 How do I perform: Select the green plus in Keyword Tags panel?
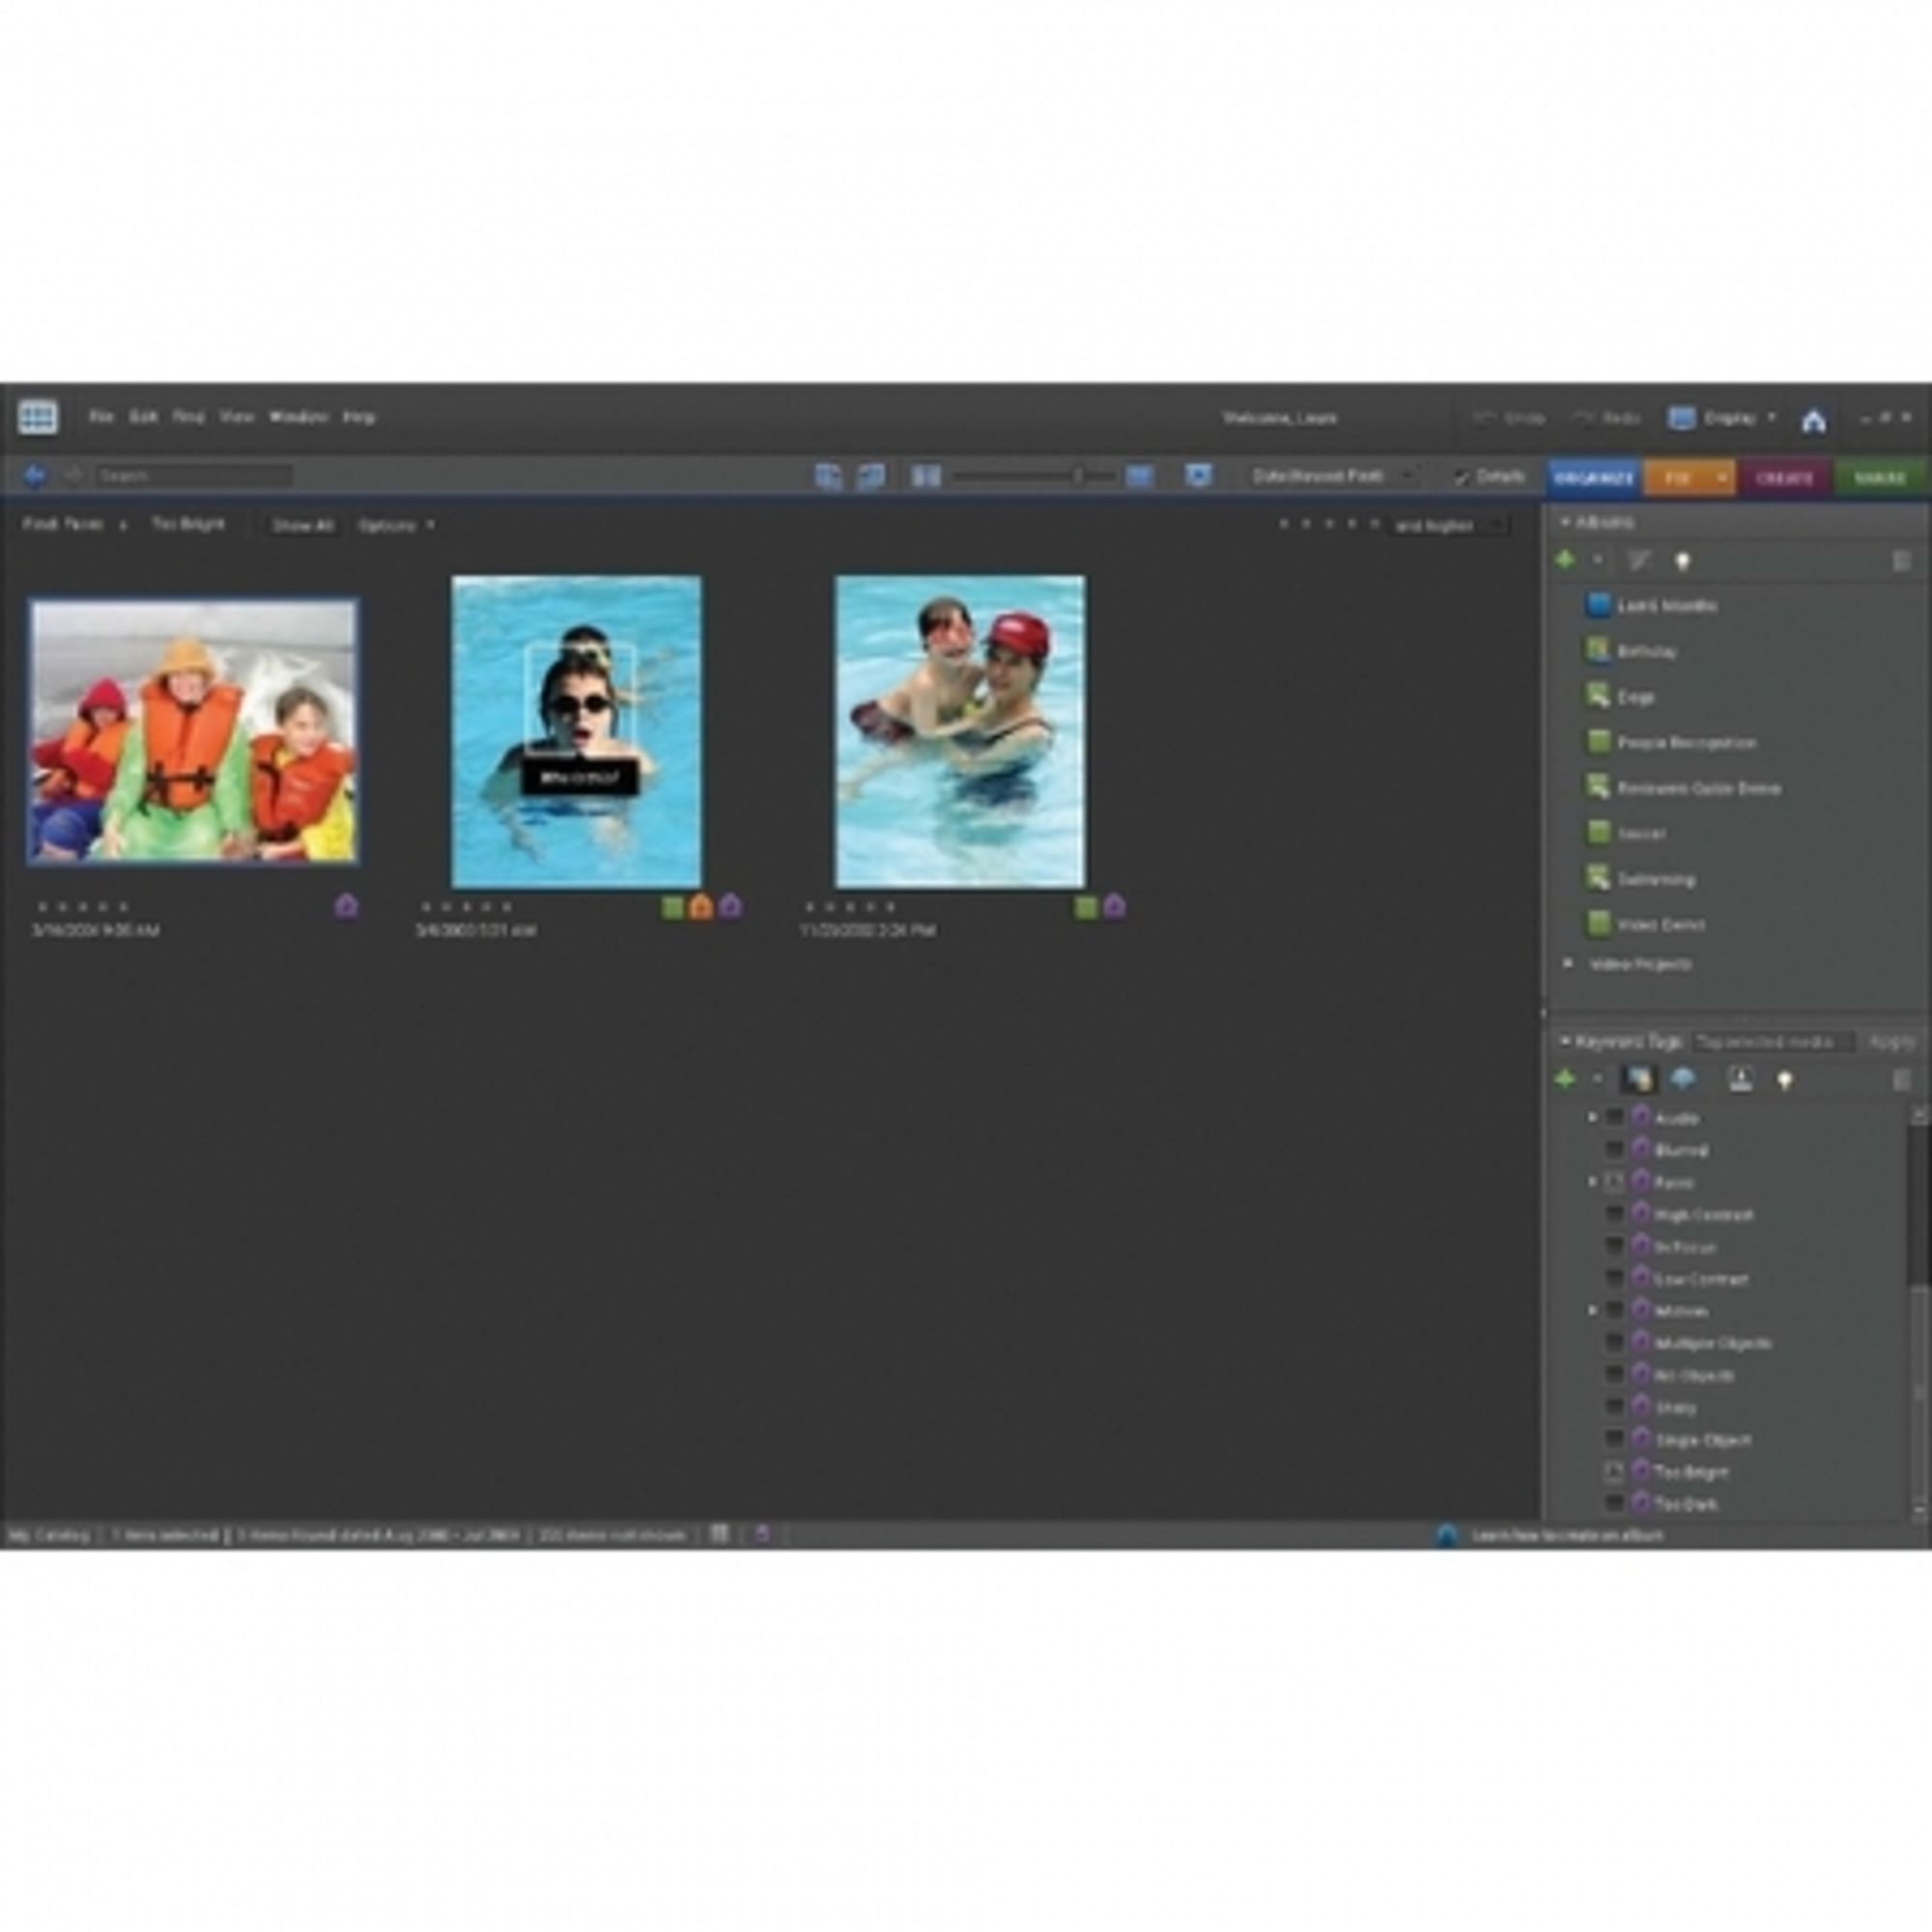pyautogui.click(x=1567, y=1080)
